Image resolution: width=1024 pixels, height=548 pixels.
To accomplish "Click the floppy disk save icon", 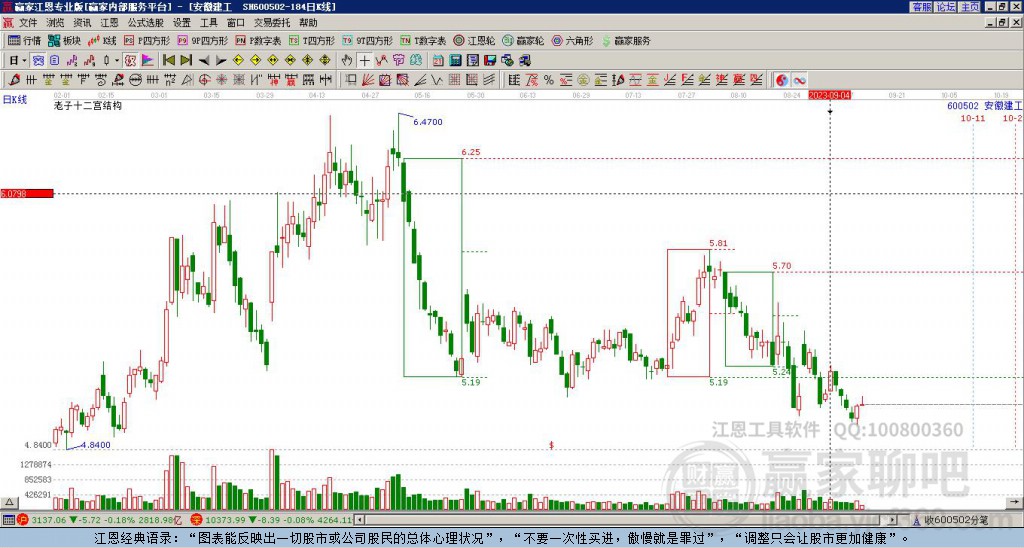I will [x=490, y=60].
